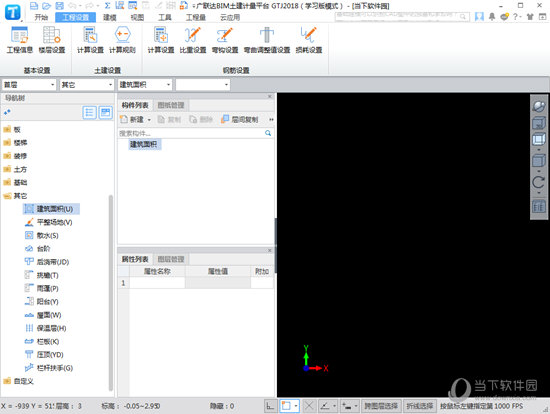The image size is (550, 414).
Task: Open the 建模 ribbon tab
Action: tap(109, 17)
